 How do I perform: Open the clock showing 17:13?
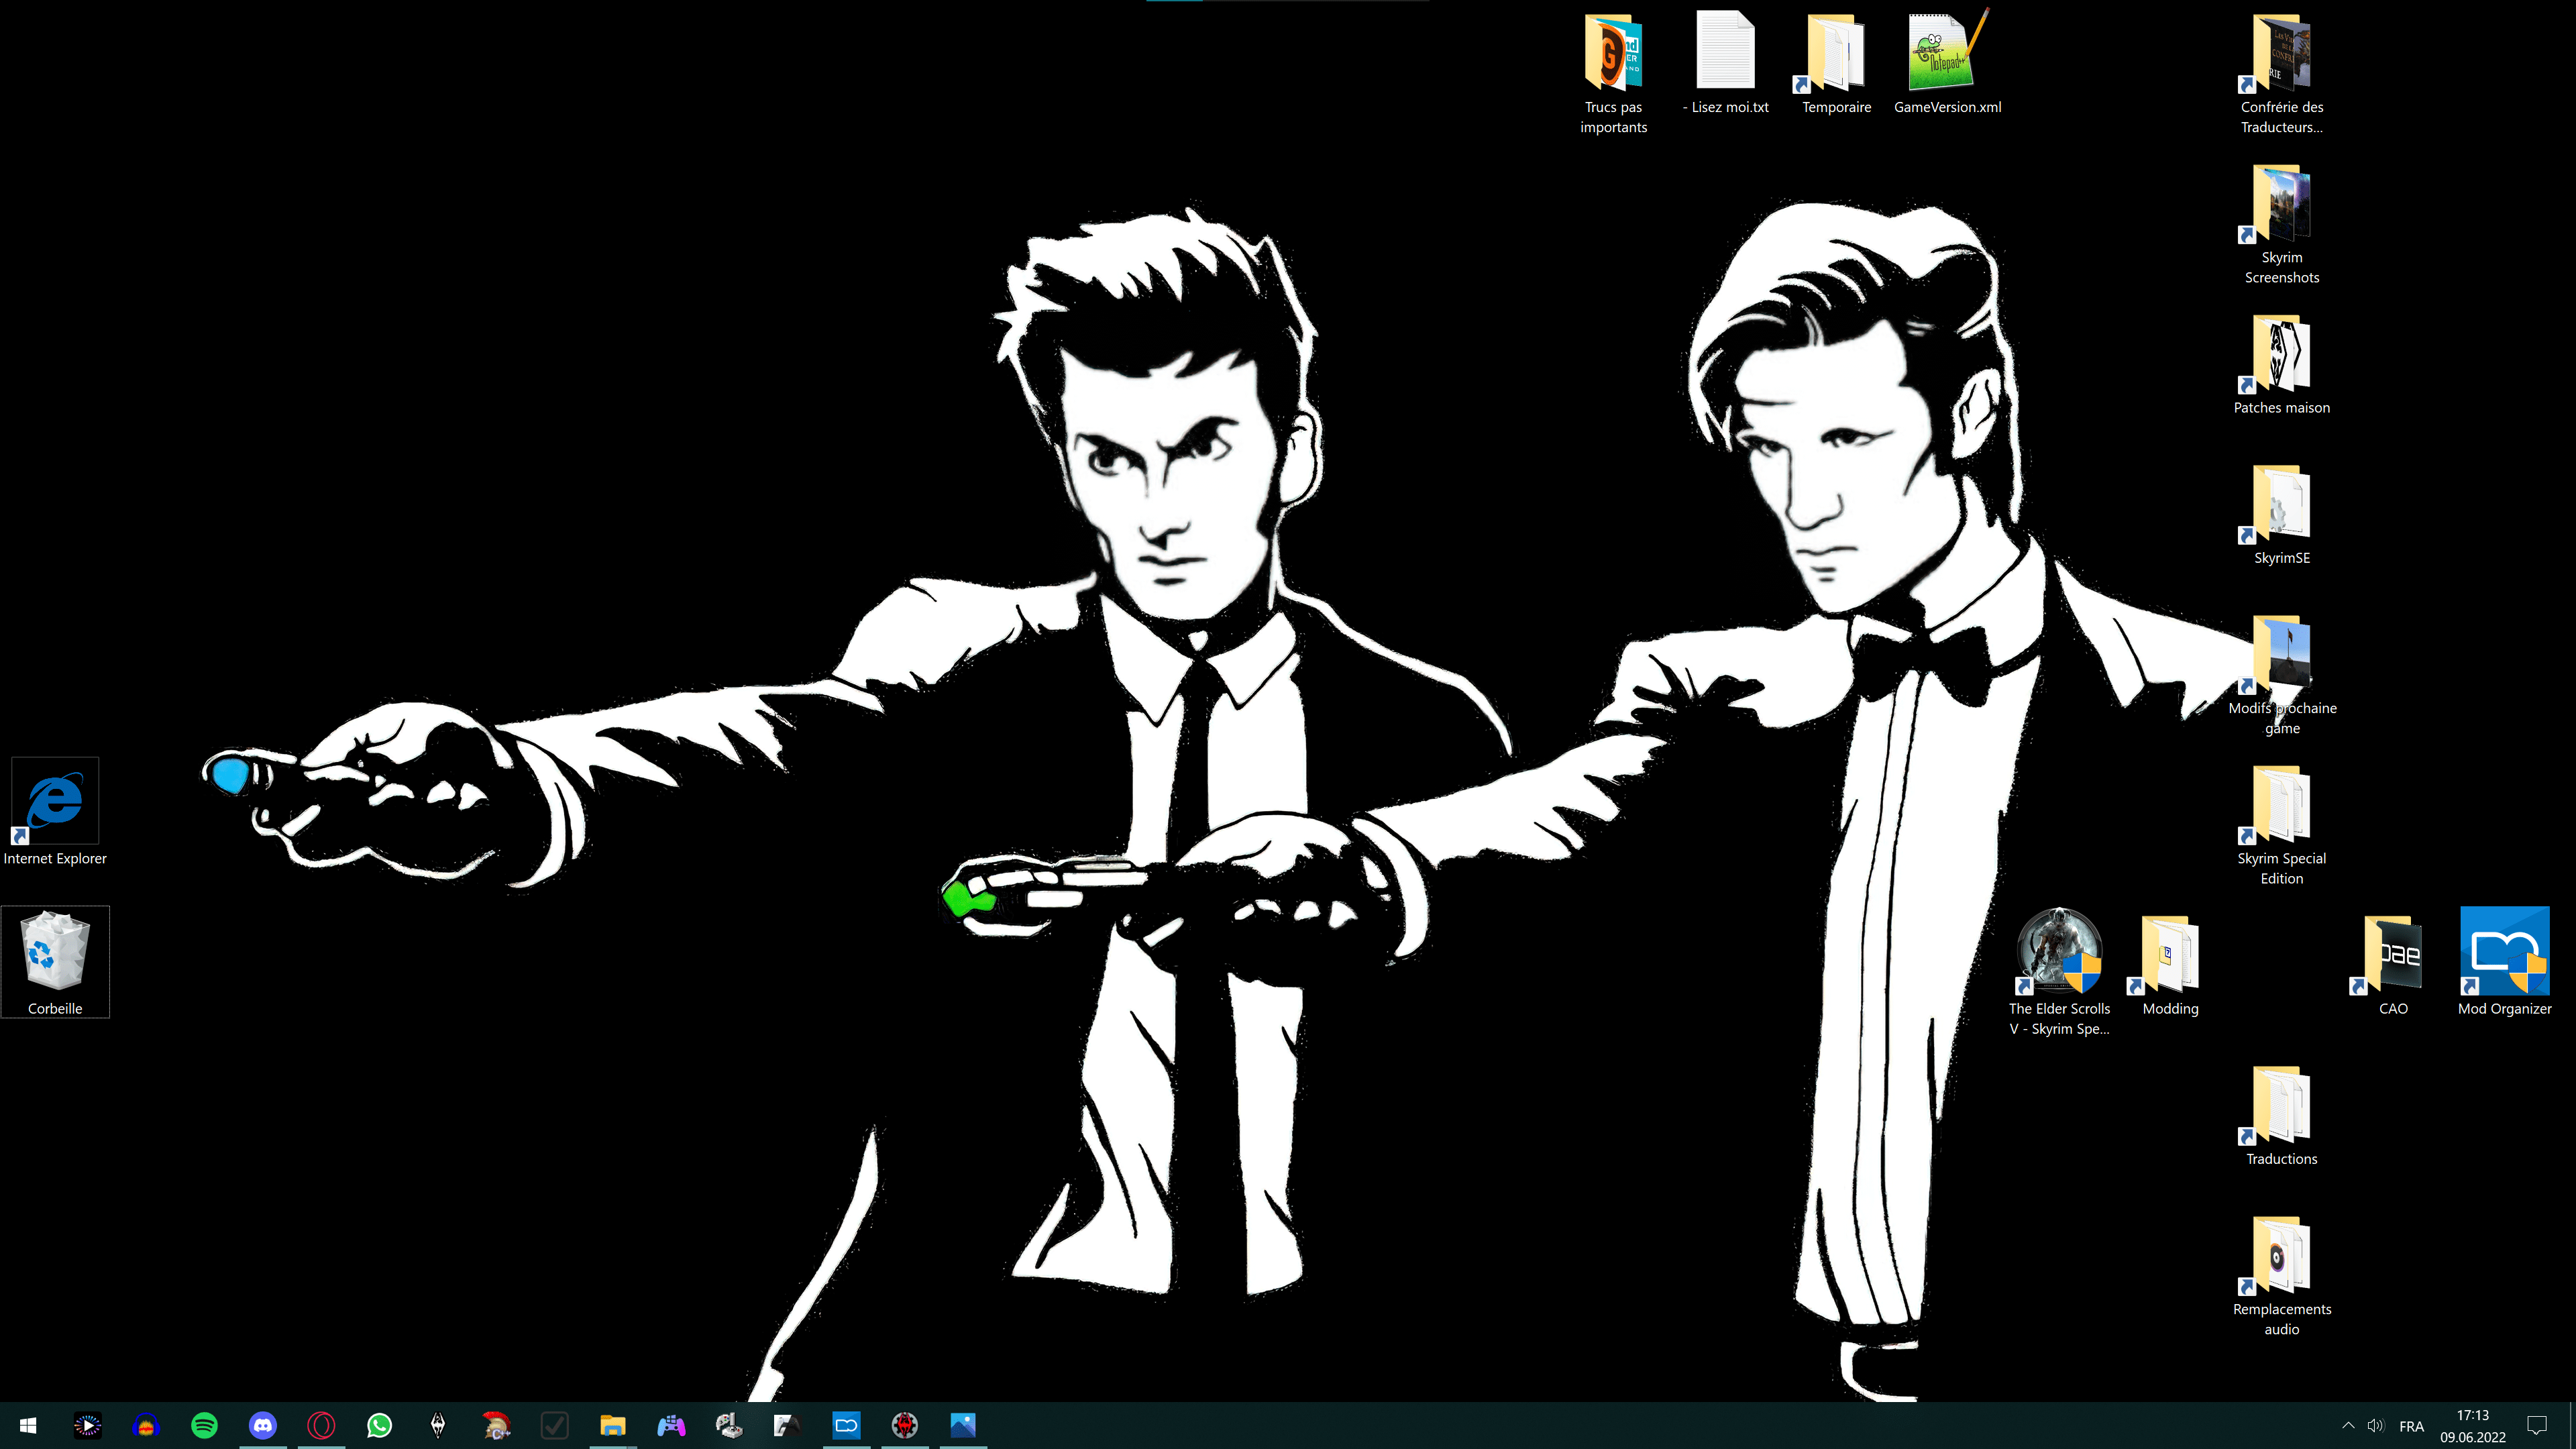(2472, 1426)
